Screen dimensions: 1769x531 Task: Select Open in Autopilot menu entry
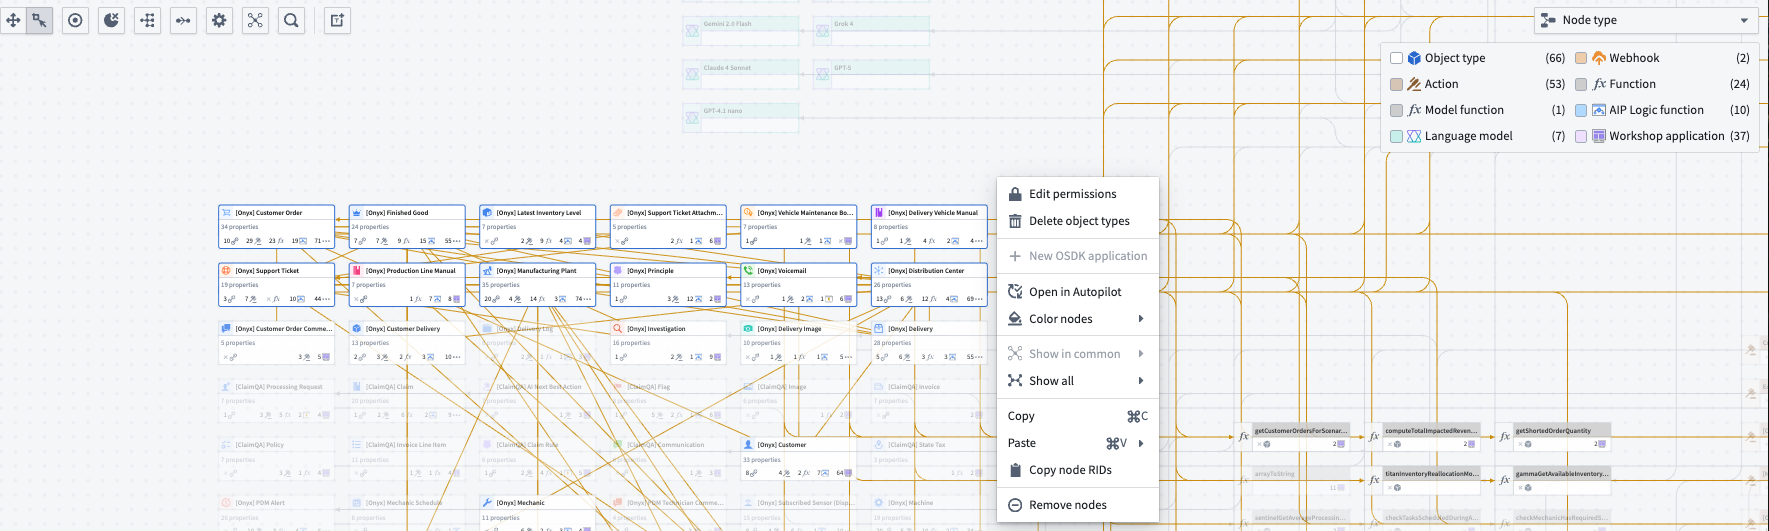tap(1078, 292)
